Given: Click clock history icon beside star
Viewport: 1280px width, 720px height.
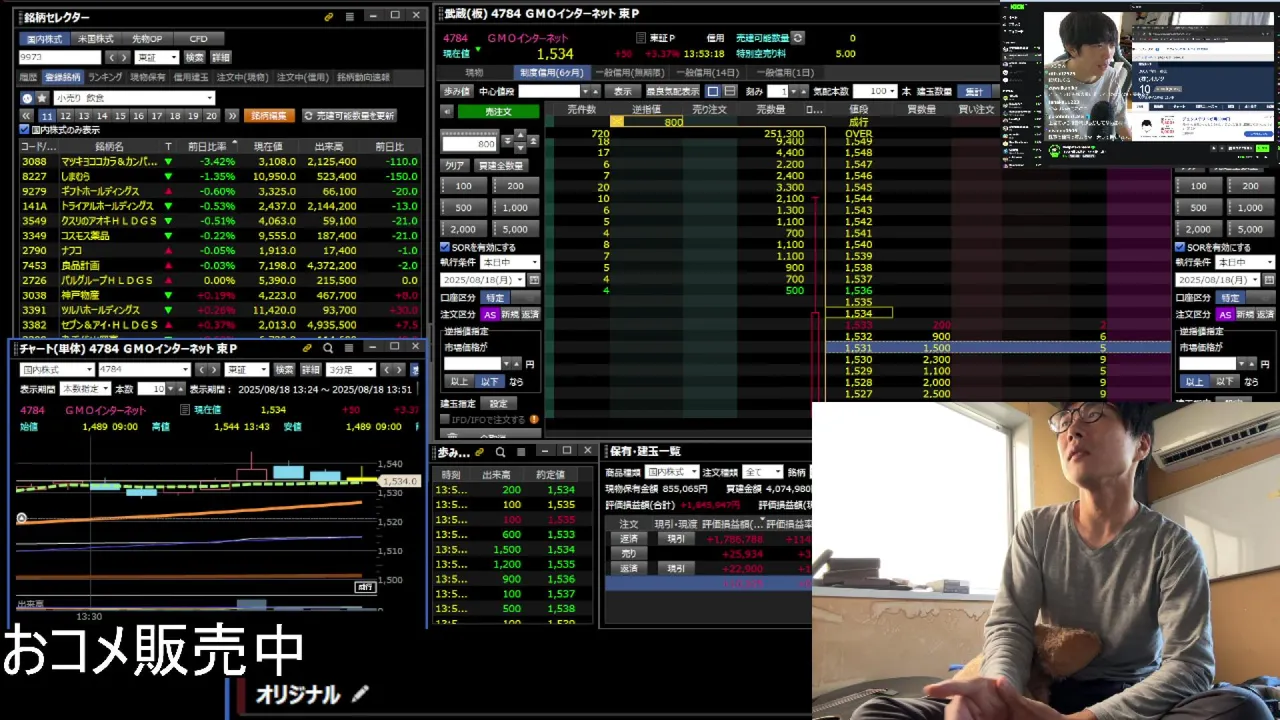Looking at the screenshot, I should (27, 98).
